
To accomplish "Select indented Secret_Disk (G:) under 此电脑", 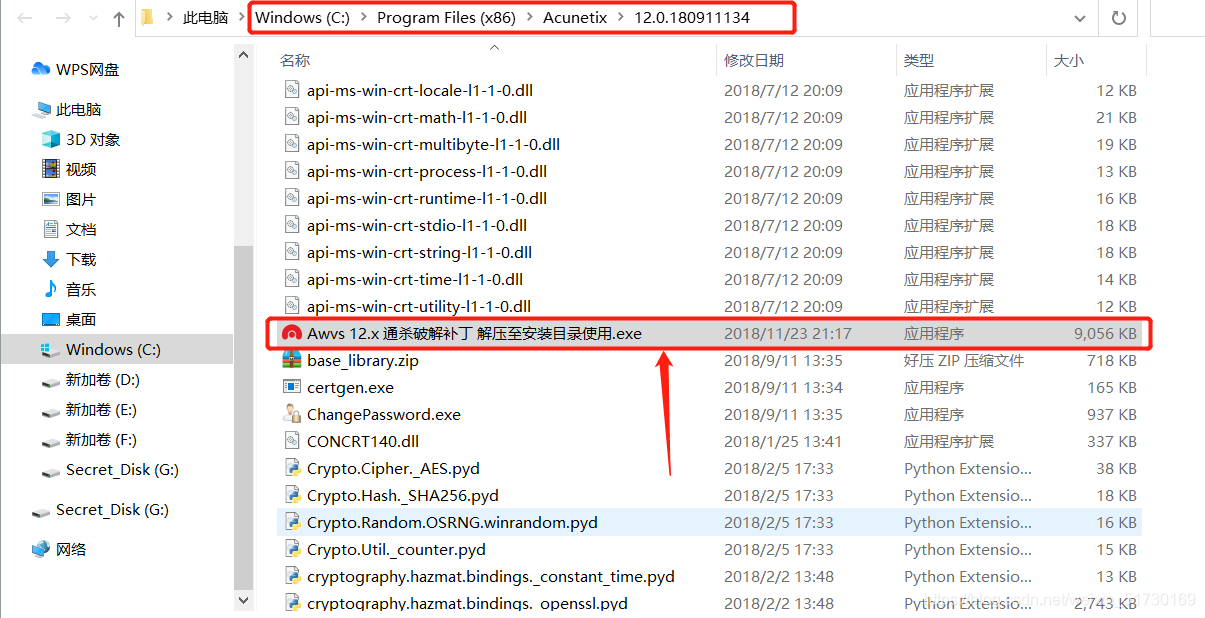I will [x=122, y=470].
